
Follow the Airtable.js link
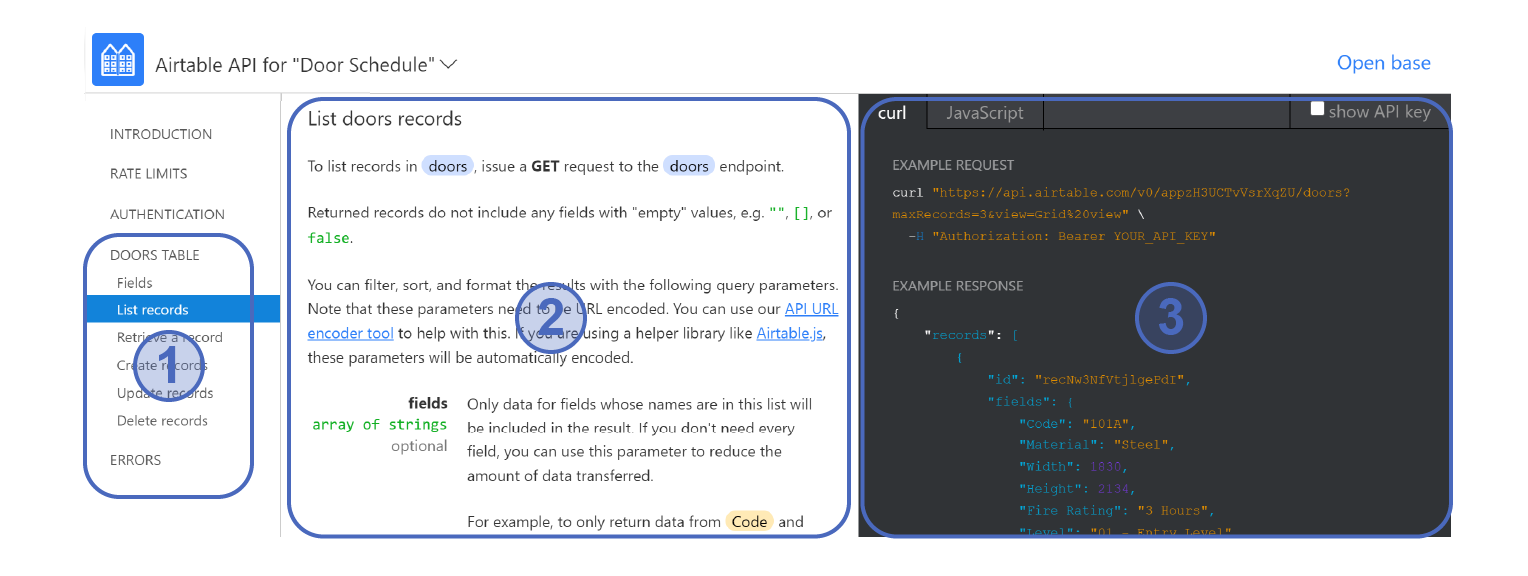[x=790, y=334]
